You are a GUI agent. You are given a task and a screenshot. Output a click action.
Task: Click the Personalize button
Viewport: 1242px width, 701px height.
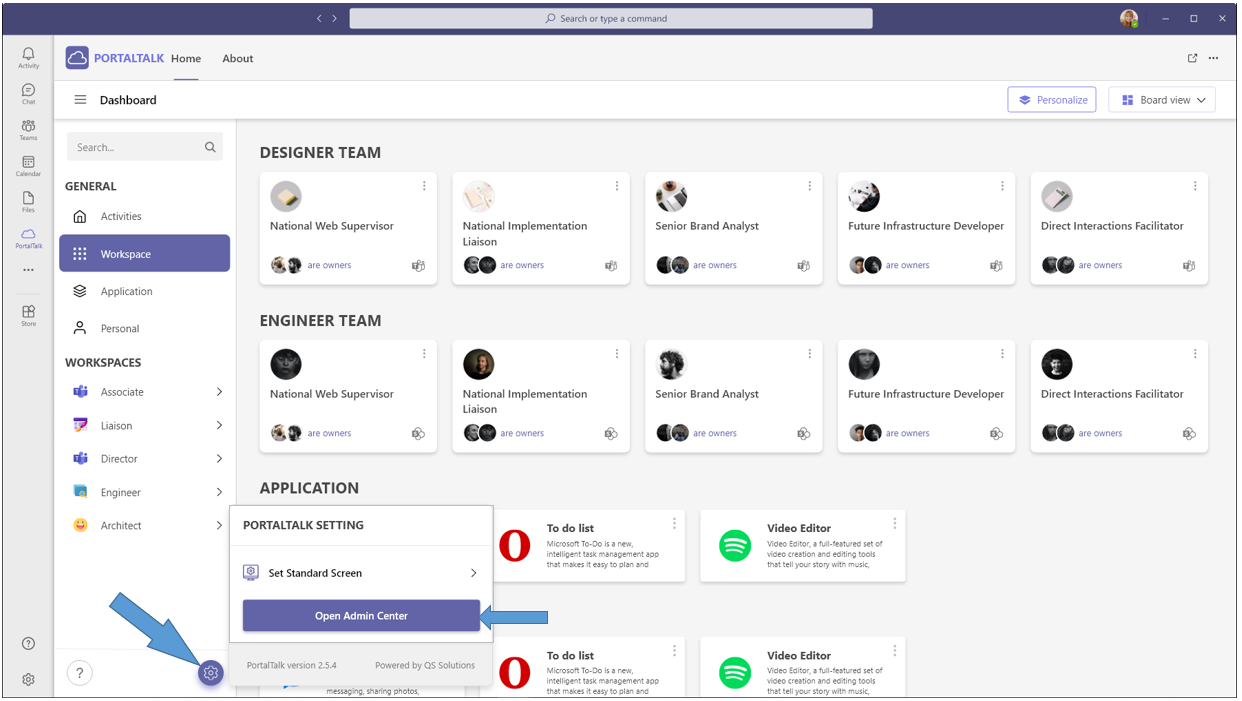click(1051, 100)
